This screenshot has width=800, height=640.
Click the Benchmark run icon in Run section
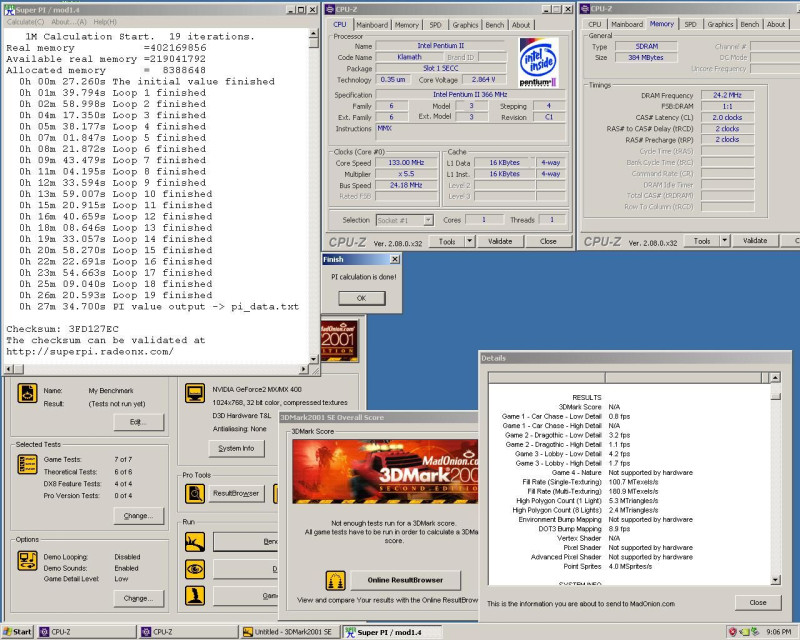pyautogui.click(x=195, y=542)
